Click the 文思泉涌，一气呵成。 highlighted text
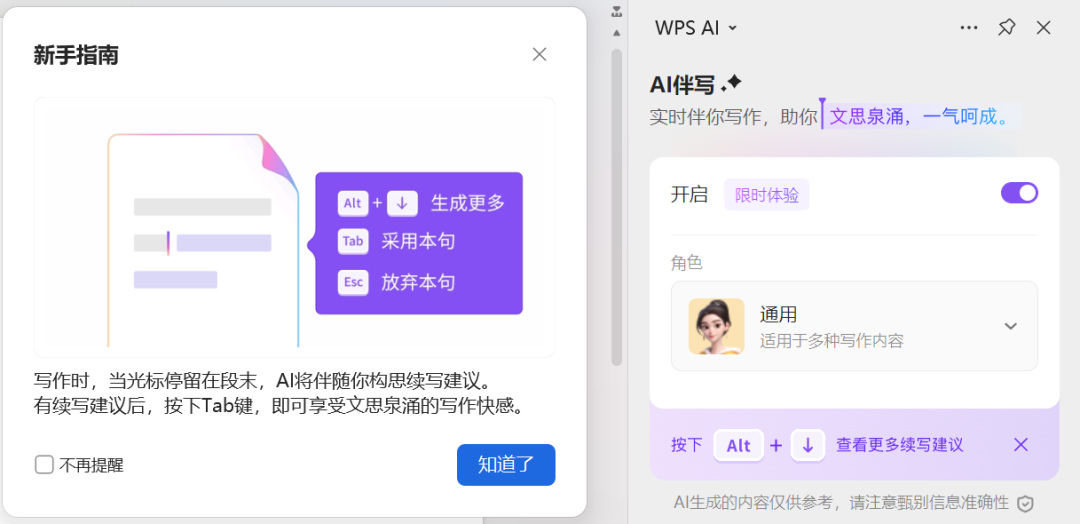The height and width of the screenshot is (524, 1080). 919,116
